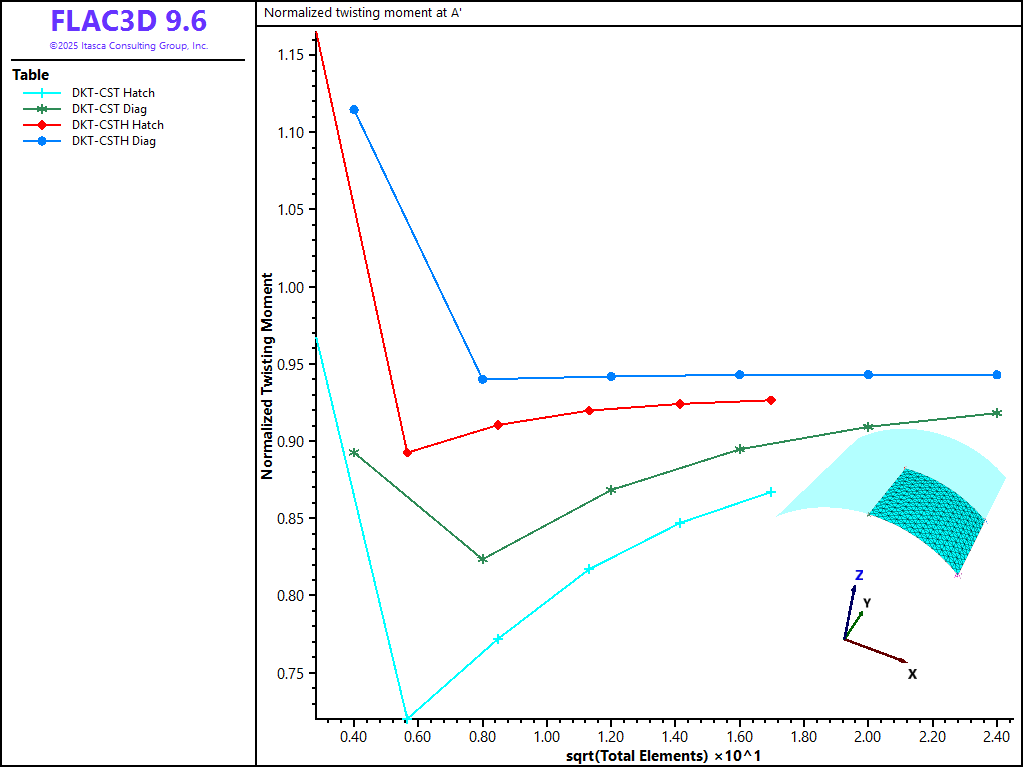Click the FLAC3D 9.6 logo title

pos(128,22)
